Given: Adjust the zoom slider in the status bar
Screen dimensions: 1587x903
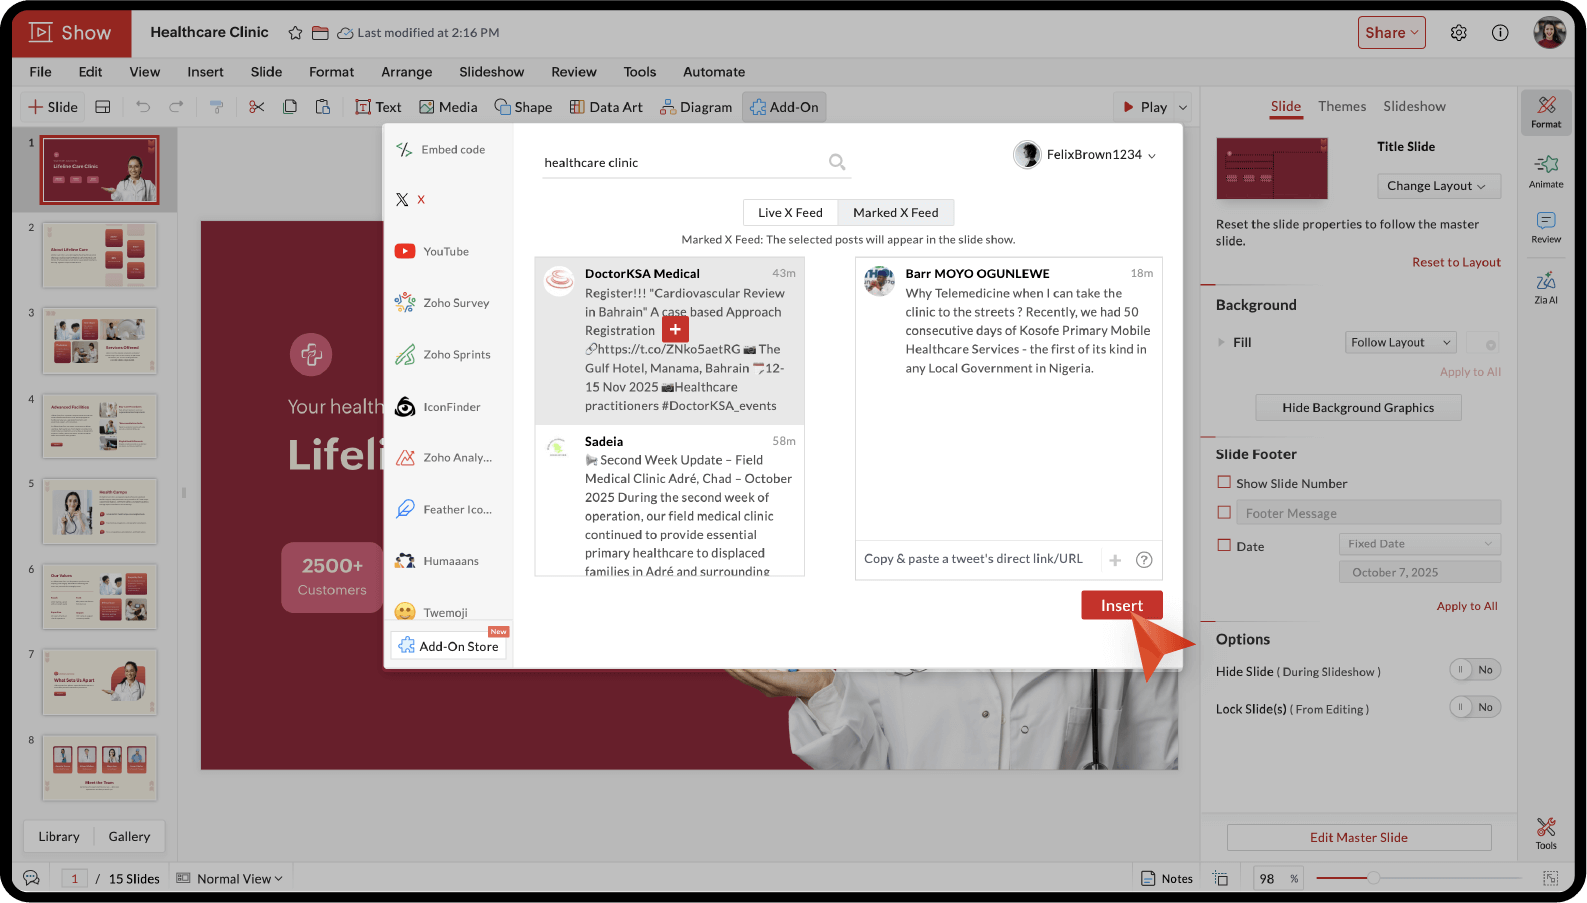Looking at the screenshot, I should coord(1374,878).
